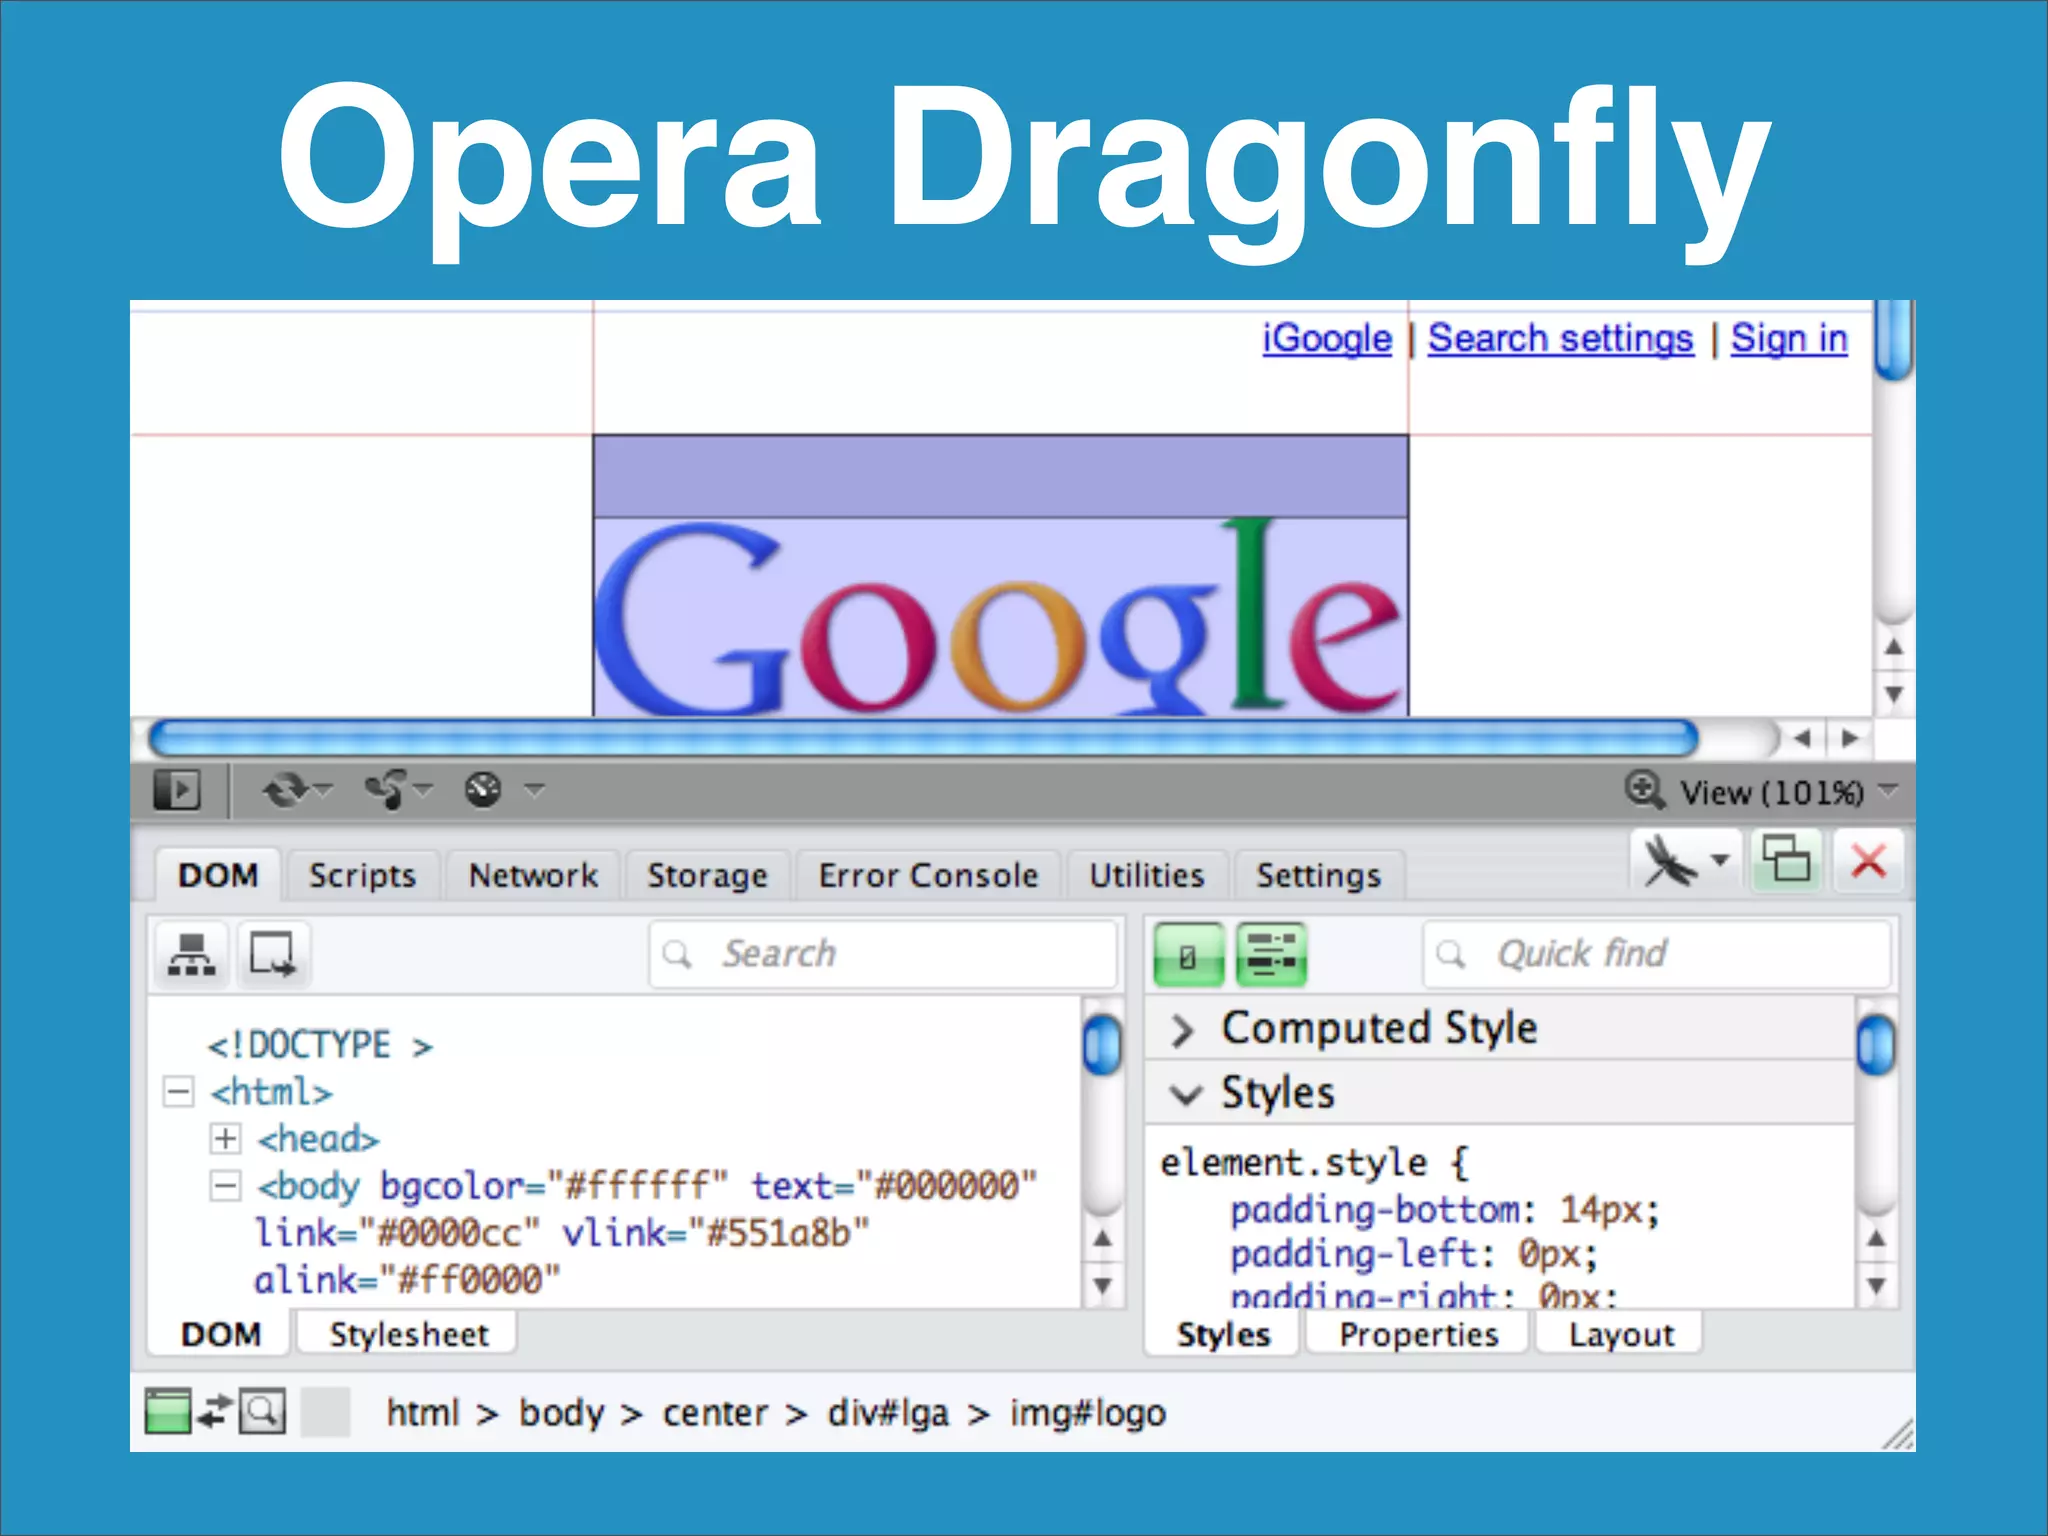Close the Dragonfly panel with red X

1868,860
